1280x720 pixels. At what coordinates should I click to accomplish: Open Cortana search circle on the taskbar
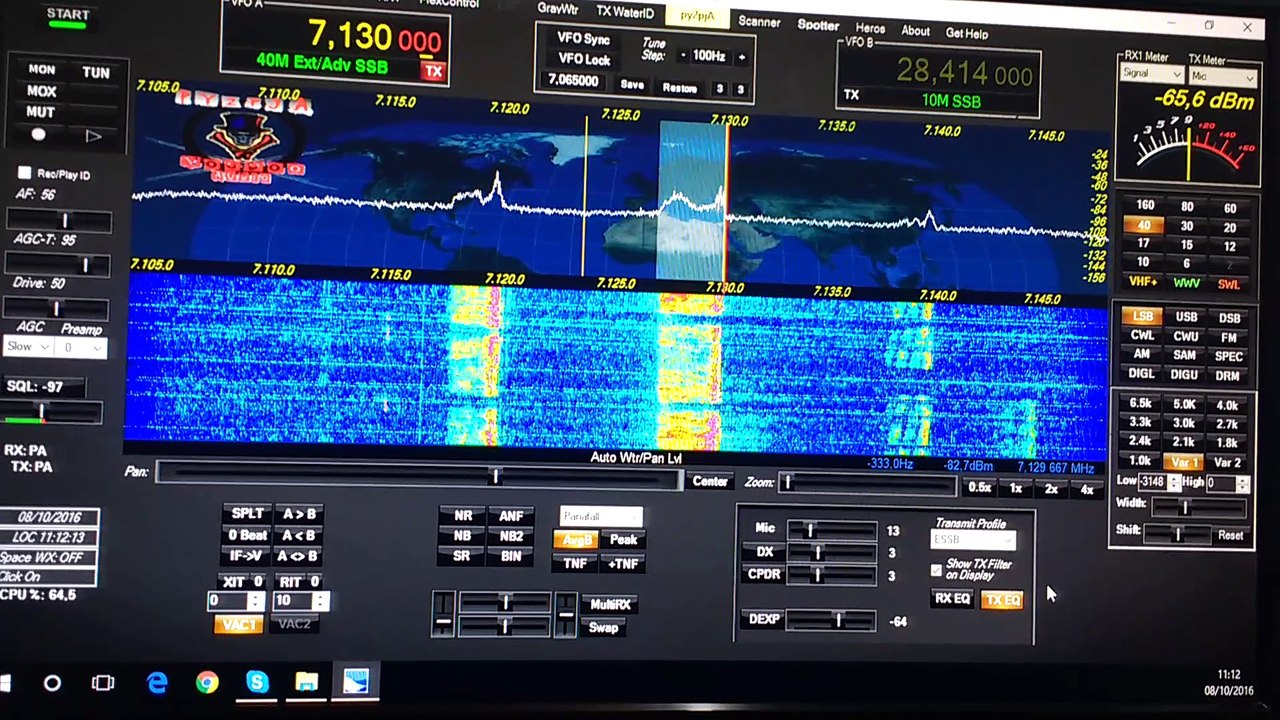click(x=52, y=683)
